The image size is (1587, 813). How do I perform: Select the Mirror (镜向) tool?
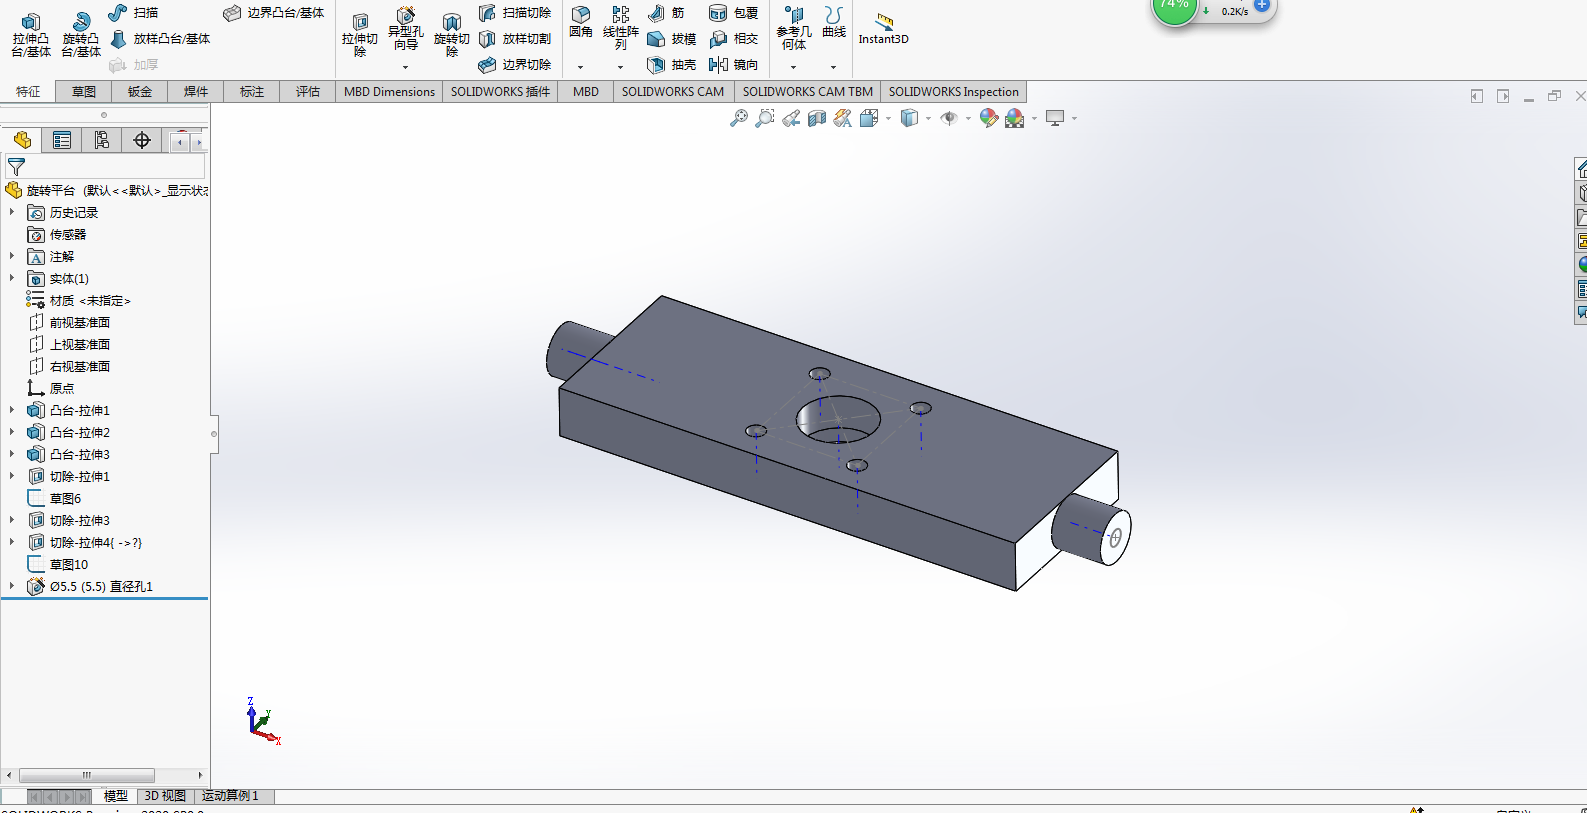(x=733, y=65)
